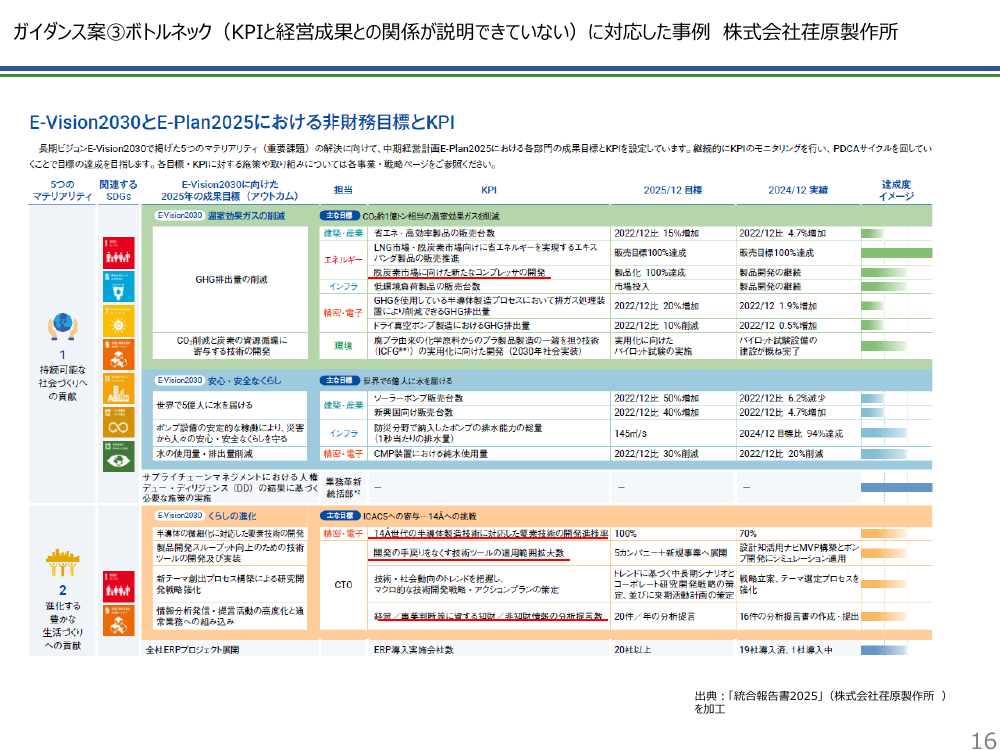Viewport: 1000px width, 750px height.
Task: Click the 業務革新統括部 department cell
Action: click(x=343, y=487)
